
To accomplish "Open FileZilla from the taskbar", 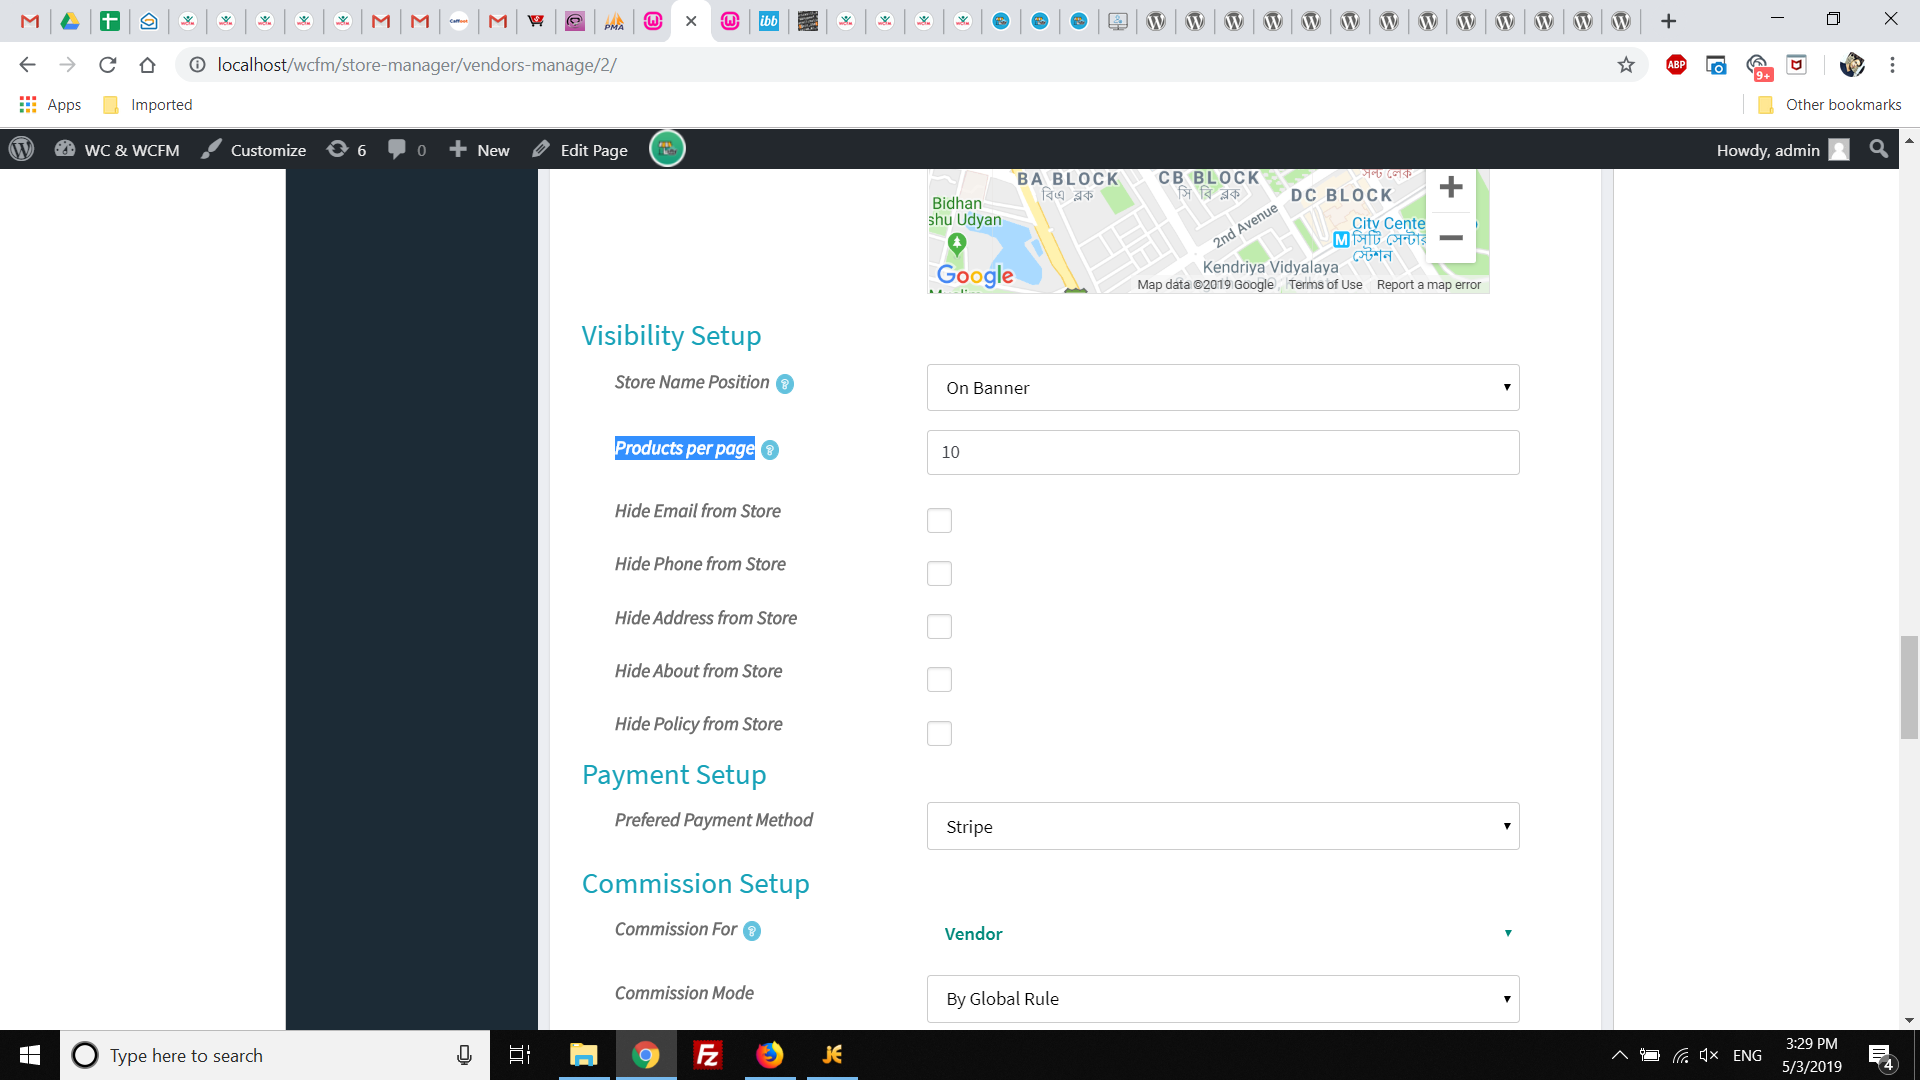I will click(708, 1055).
